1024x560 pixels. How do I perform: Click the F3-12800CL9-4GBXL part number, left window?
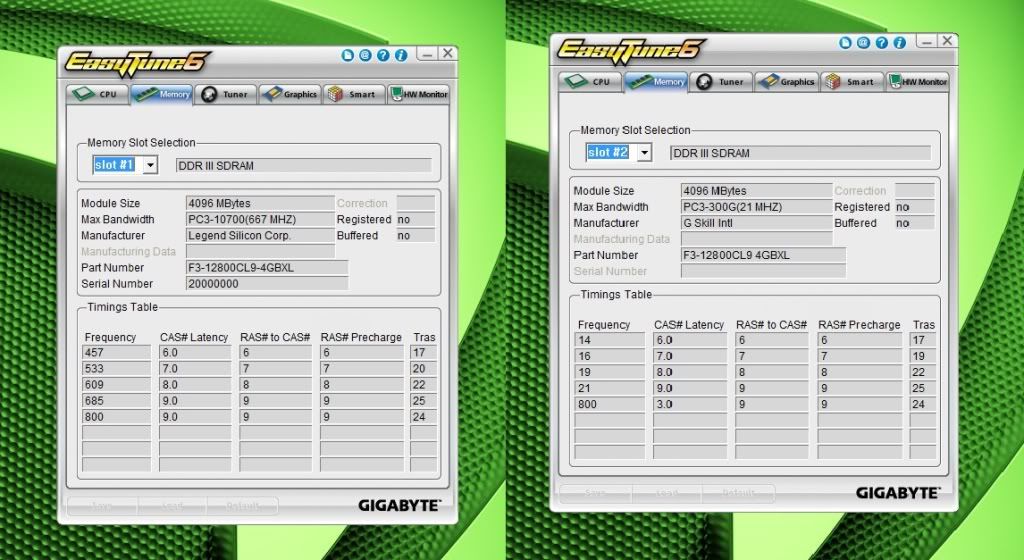pos(266,268)
